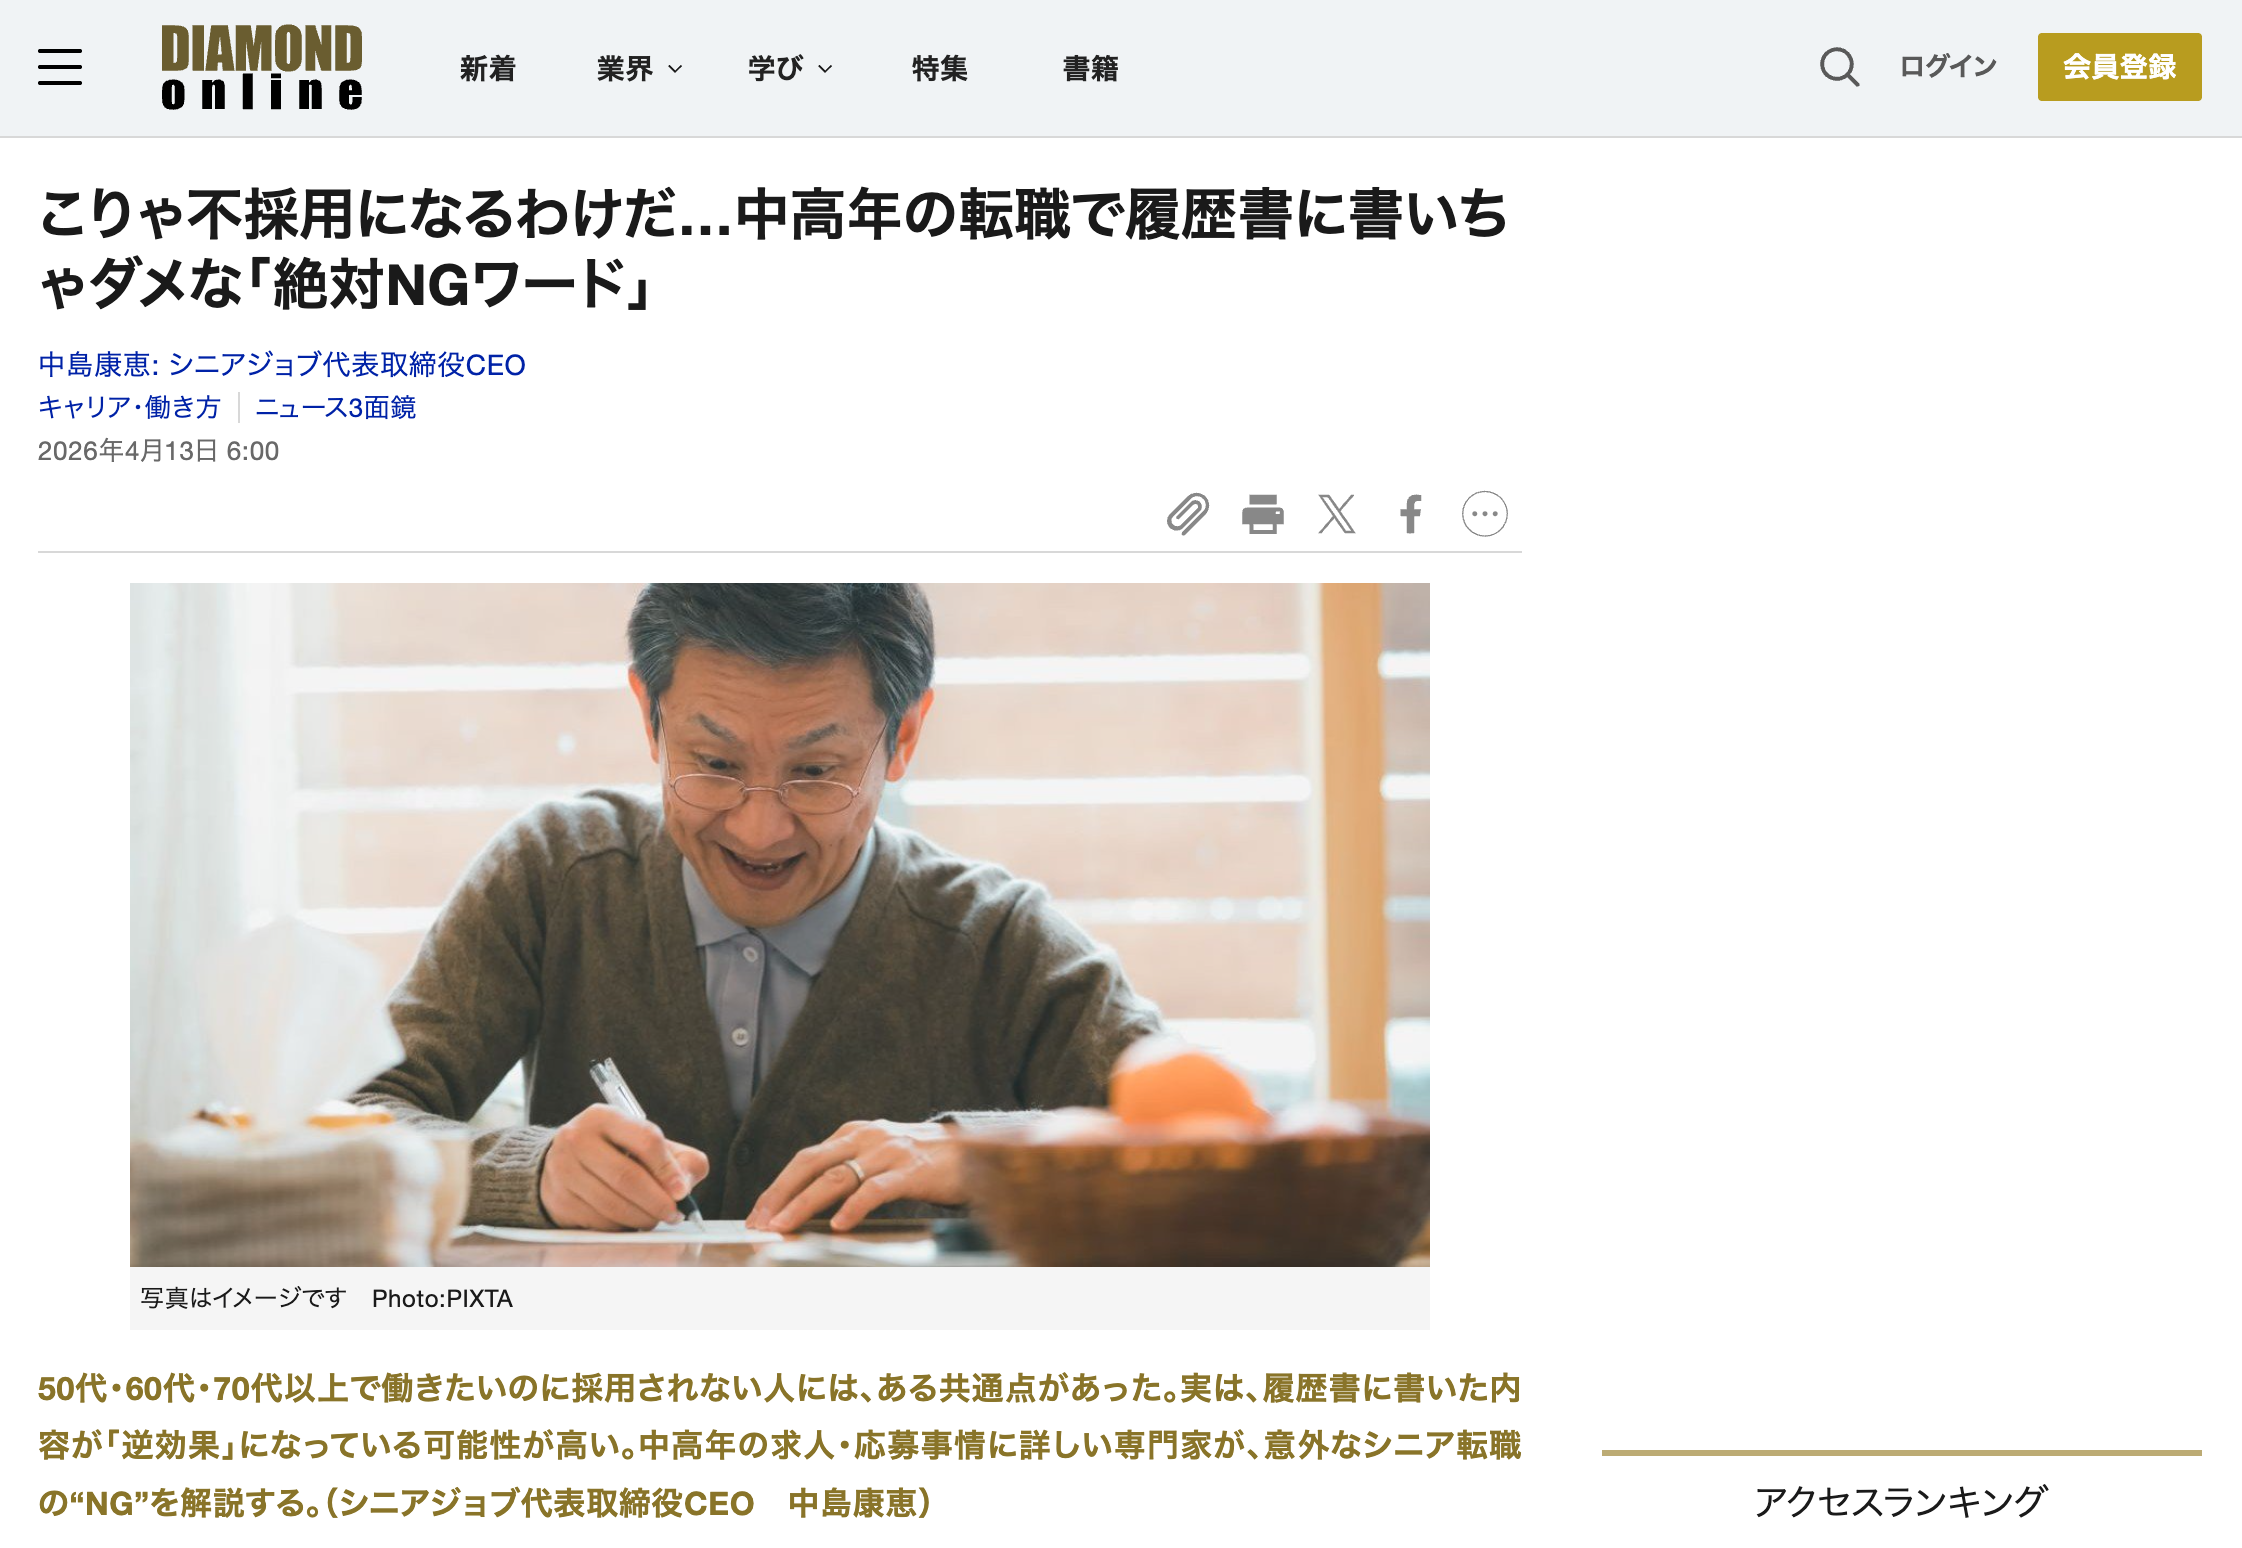
Task: Share article on X
Action: pyautogui.click(x=1337, y=514)
